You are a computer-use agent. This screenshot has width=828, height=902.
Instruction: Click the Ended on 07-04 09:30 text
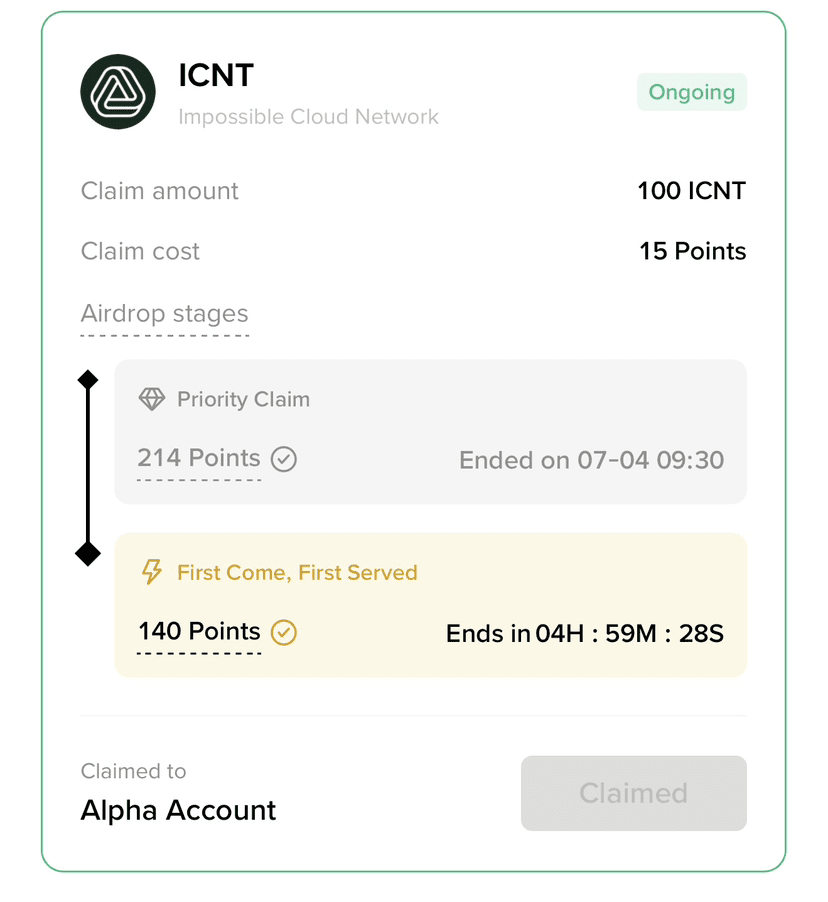[x=592, y=460]
